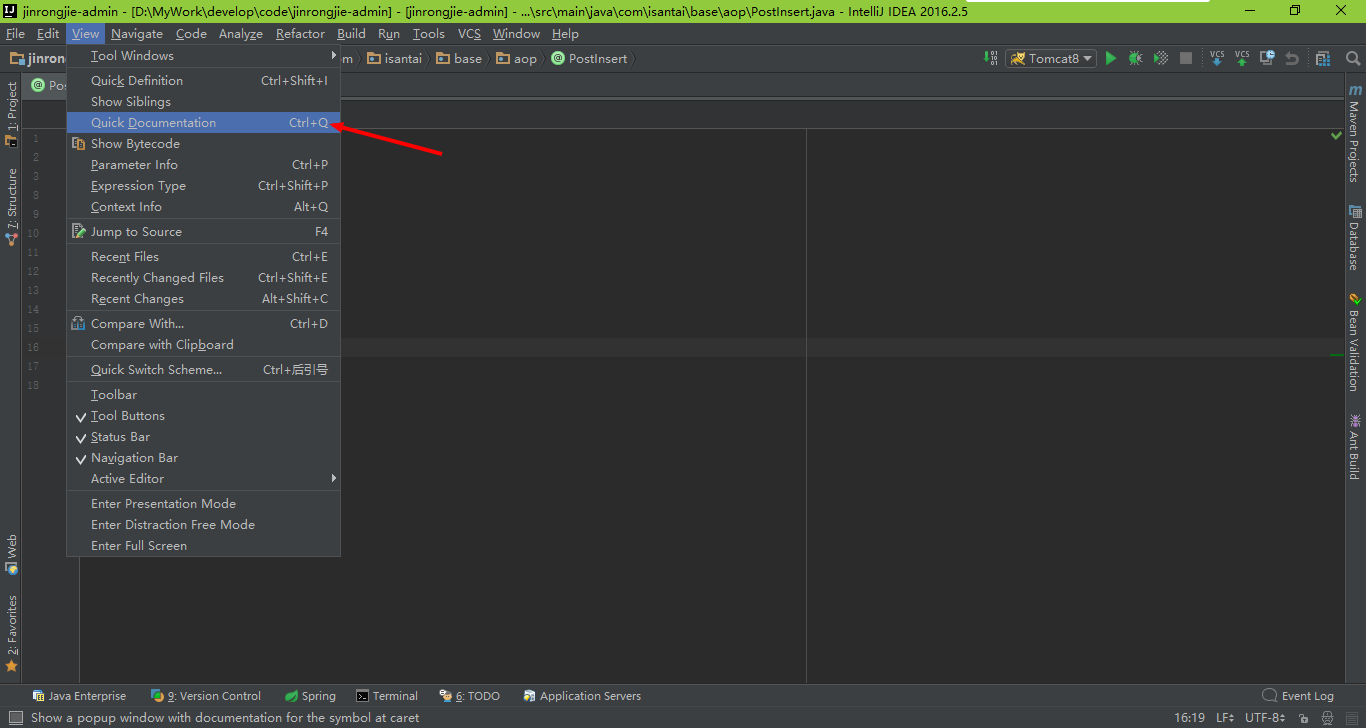Viewport: 1366px width, 728px height.
Task: Choose Show Siblings in the View menu
Action: tap(204, 102)
